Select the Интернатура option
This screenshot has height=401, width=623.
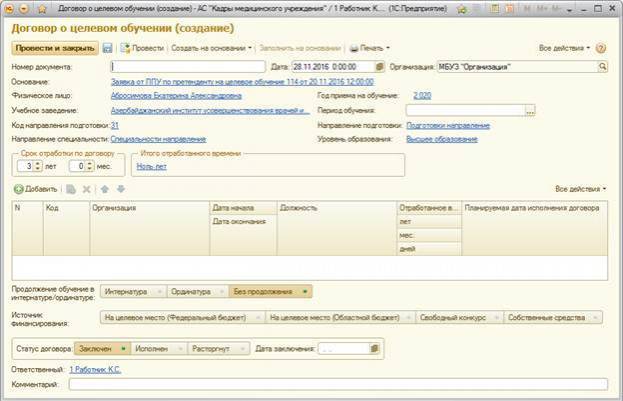pos(128,292)
